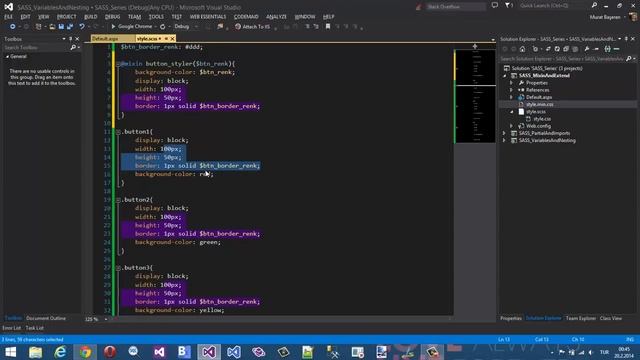The image size is (640, 360).
Task: Switch to the Class View tab
Action: [x=611, y=318]
